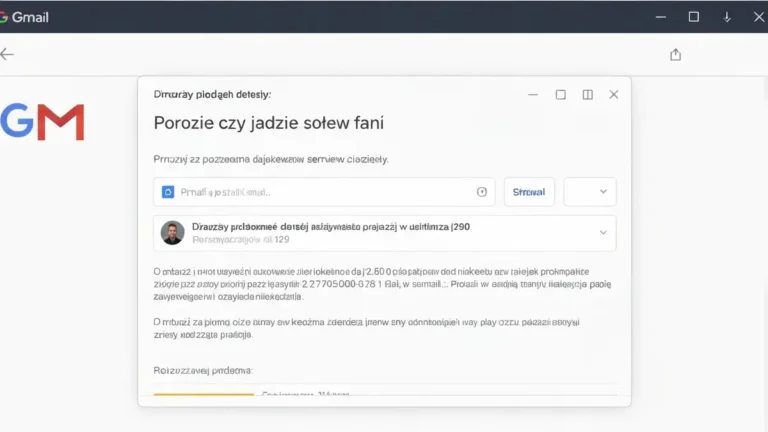Viewport: 768px width, 432px height.
Task: Close the dialog with X
Action: point(614,95)
